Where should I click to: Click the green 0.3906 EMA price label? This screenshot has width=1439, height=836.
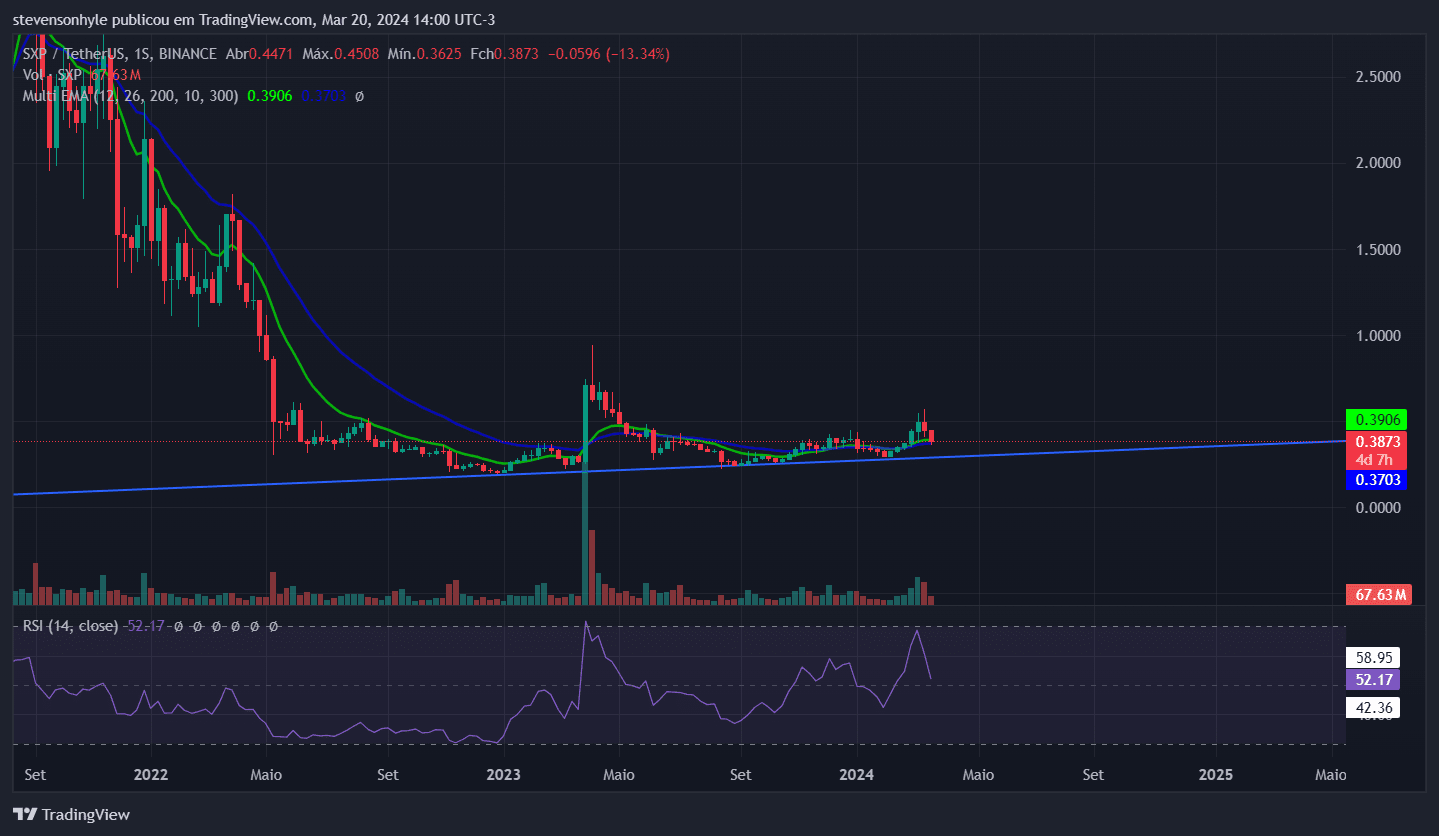click(1376, 419)
